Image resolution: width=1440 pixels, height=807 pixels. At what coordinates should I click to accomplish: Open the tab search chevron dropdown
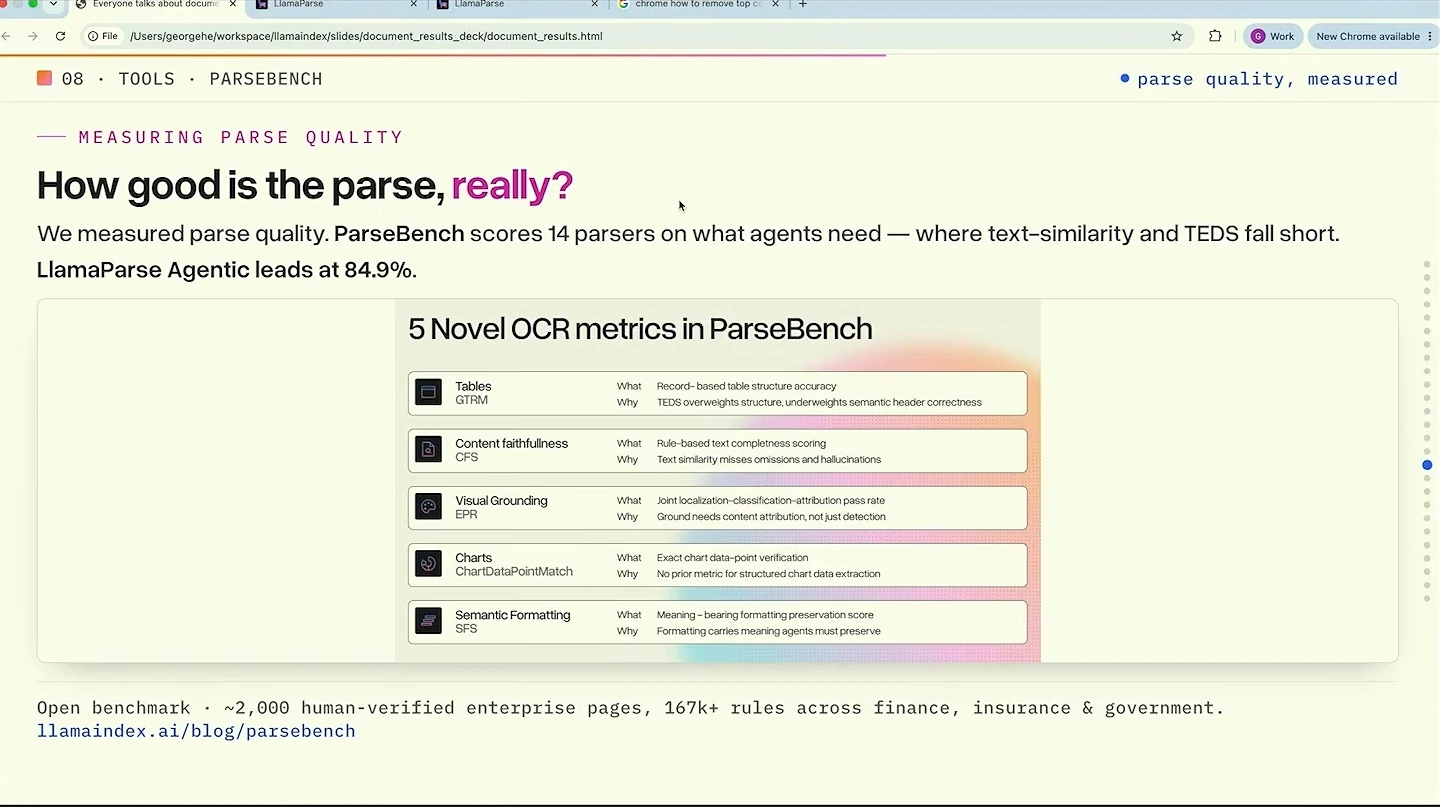(53, 4)
